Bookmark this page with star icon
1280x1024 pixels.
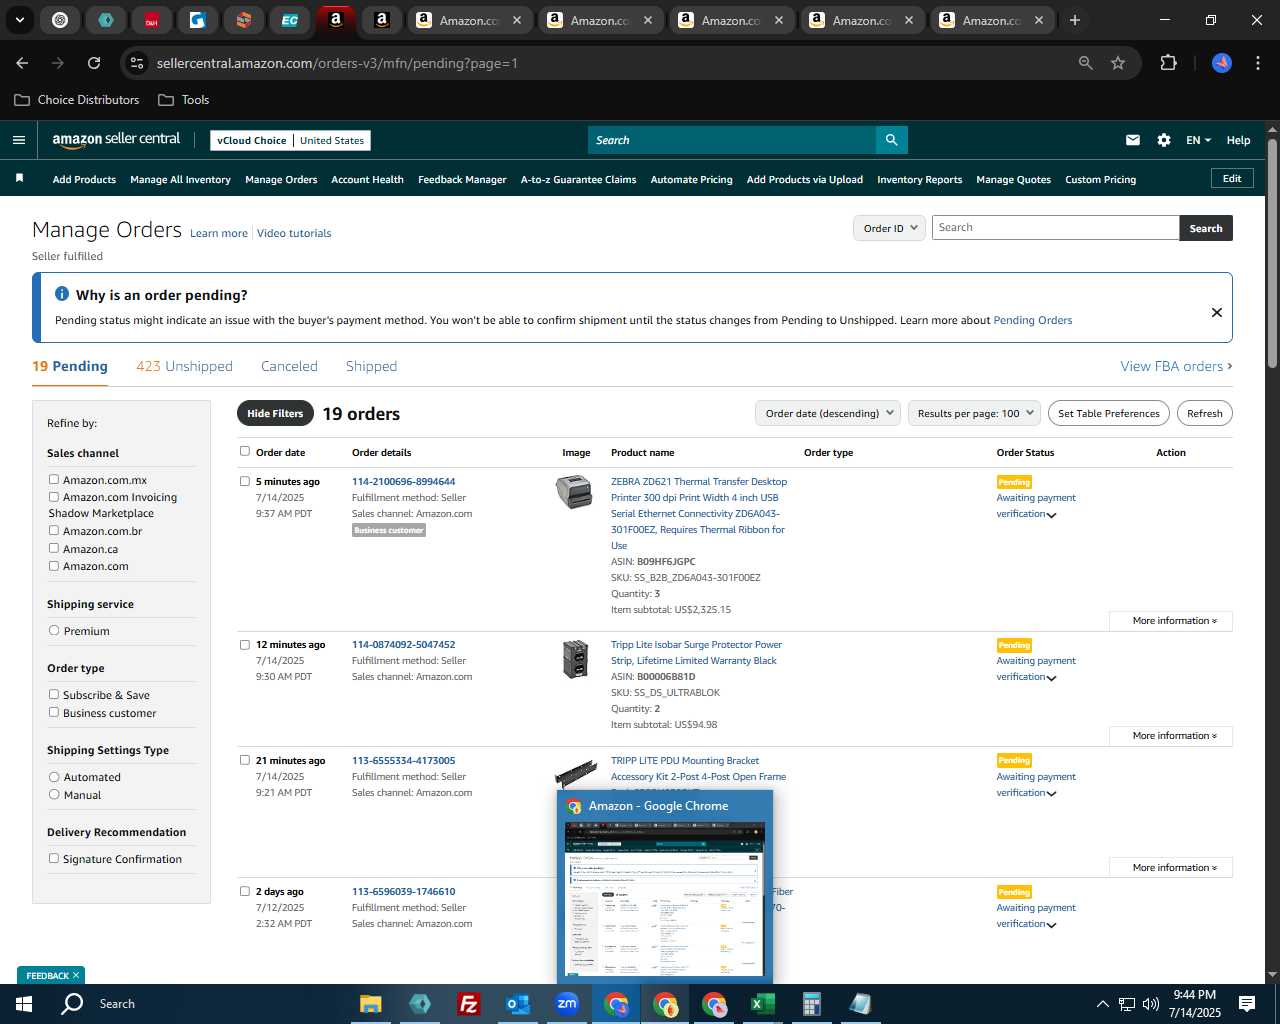[x=1118, y=63]
